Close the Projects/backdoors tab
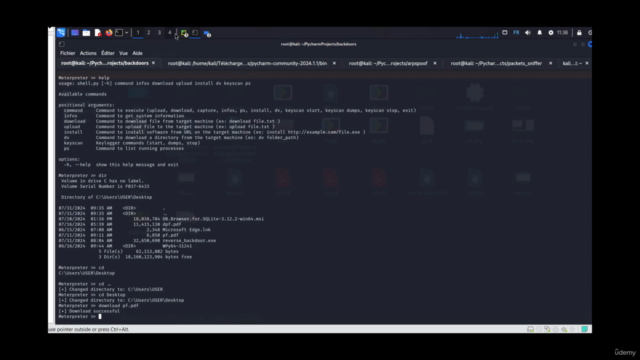Viewport: 640px width, 360px height. pos(153,63)
